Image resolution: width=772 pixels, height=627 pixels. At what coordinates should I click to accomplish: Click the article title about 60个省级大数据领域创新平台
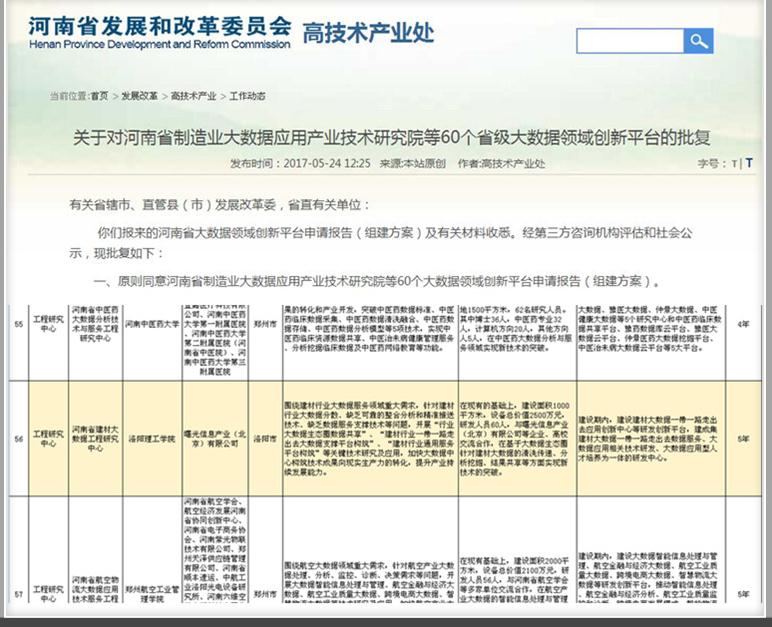point(391,137)
